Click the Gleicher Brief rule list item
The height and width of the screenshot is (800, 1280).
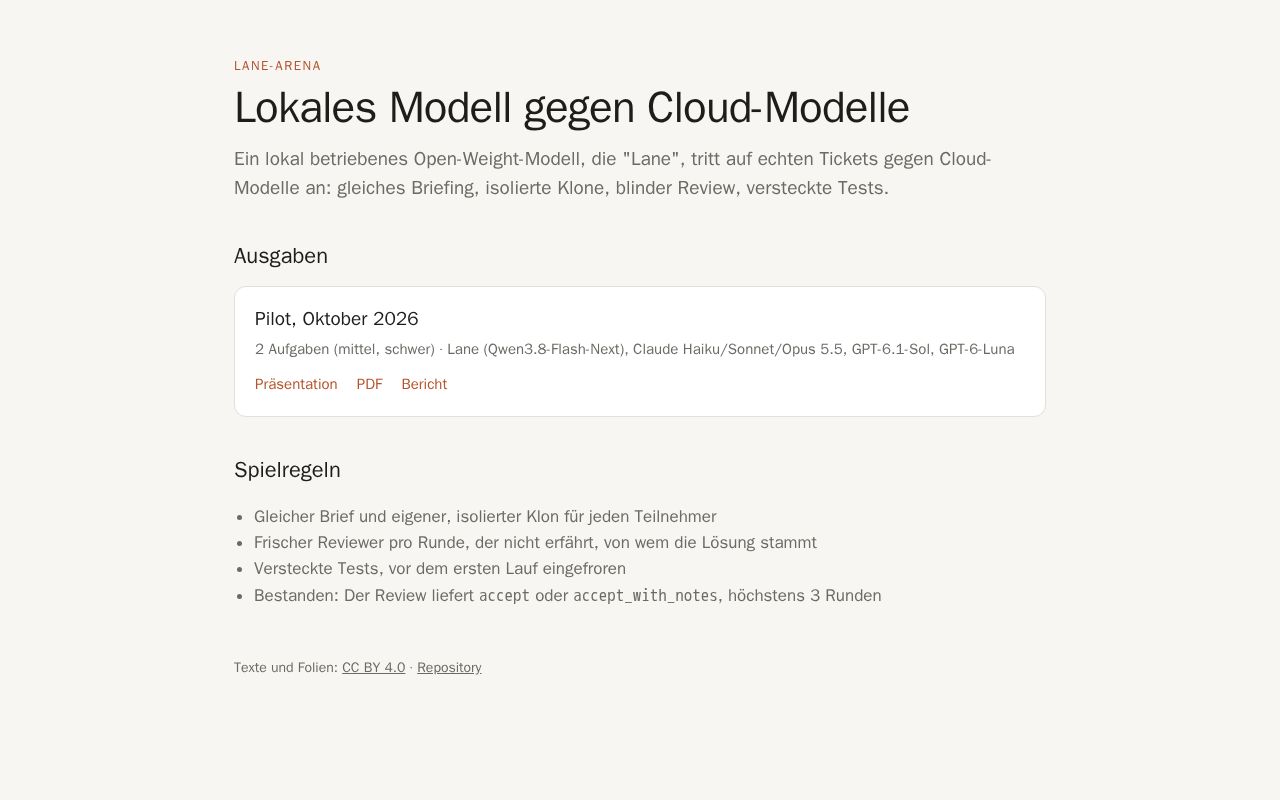485,517
